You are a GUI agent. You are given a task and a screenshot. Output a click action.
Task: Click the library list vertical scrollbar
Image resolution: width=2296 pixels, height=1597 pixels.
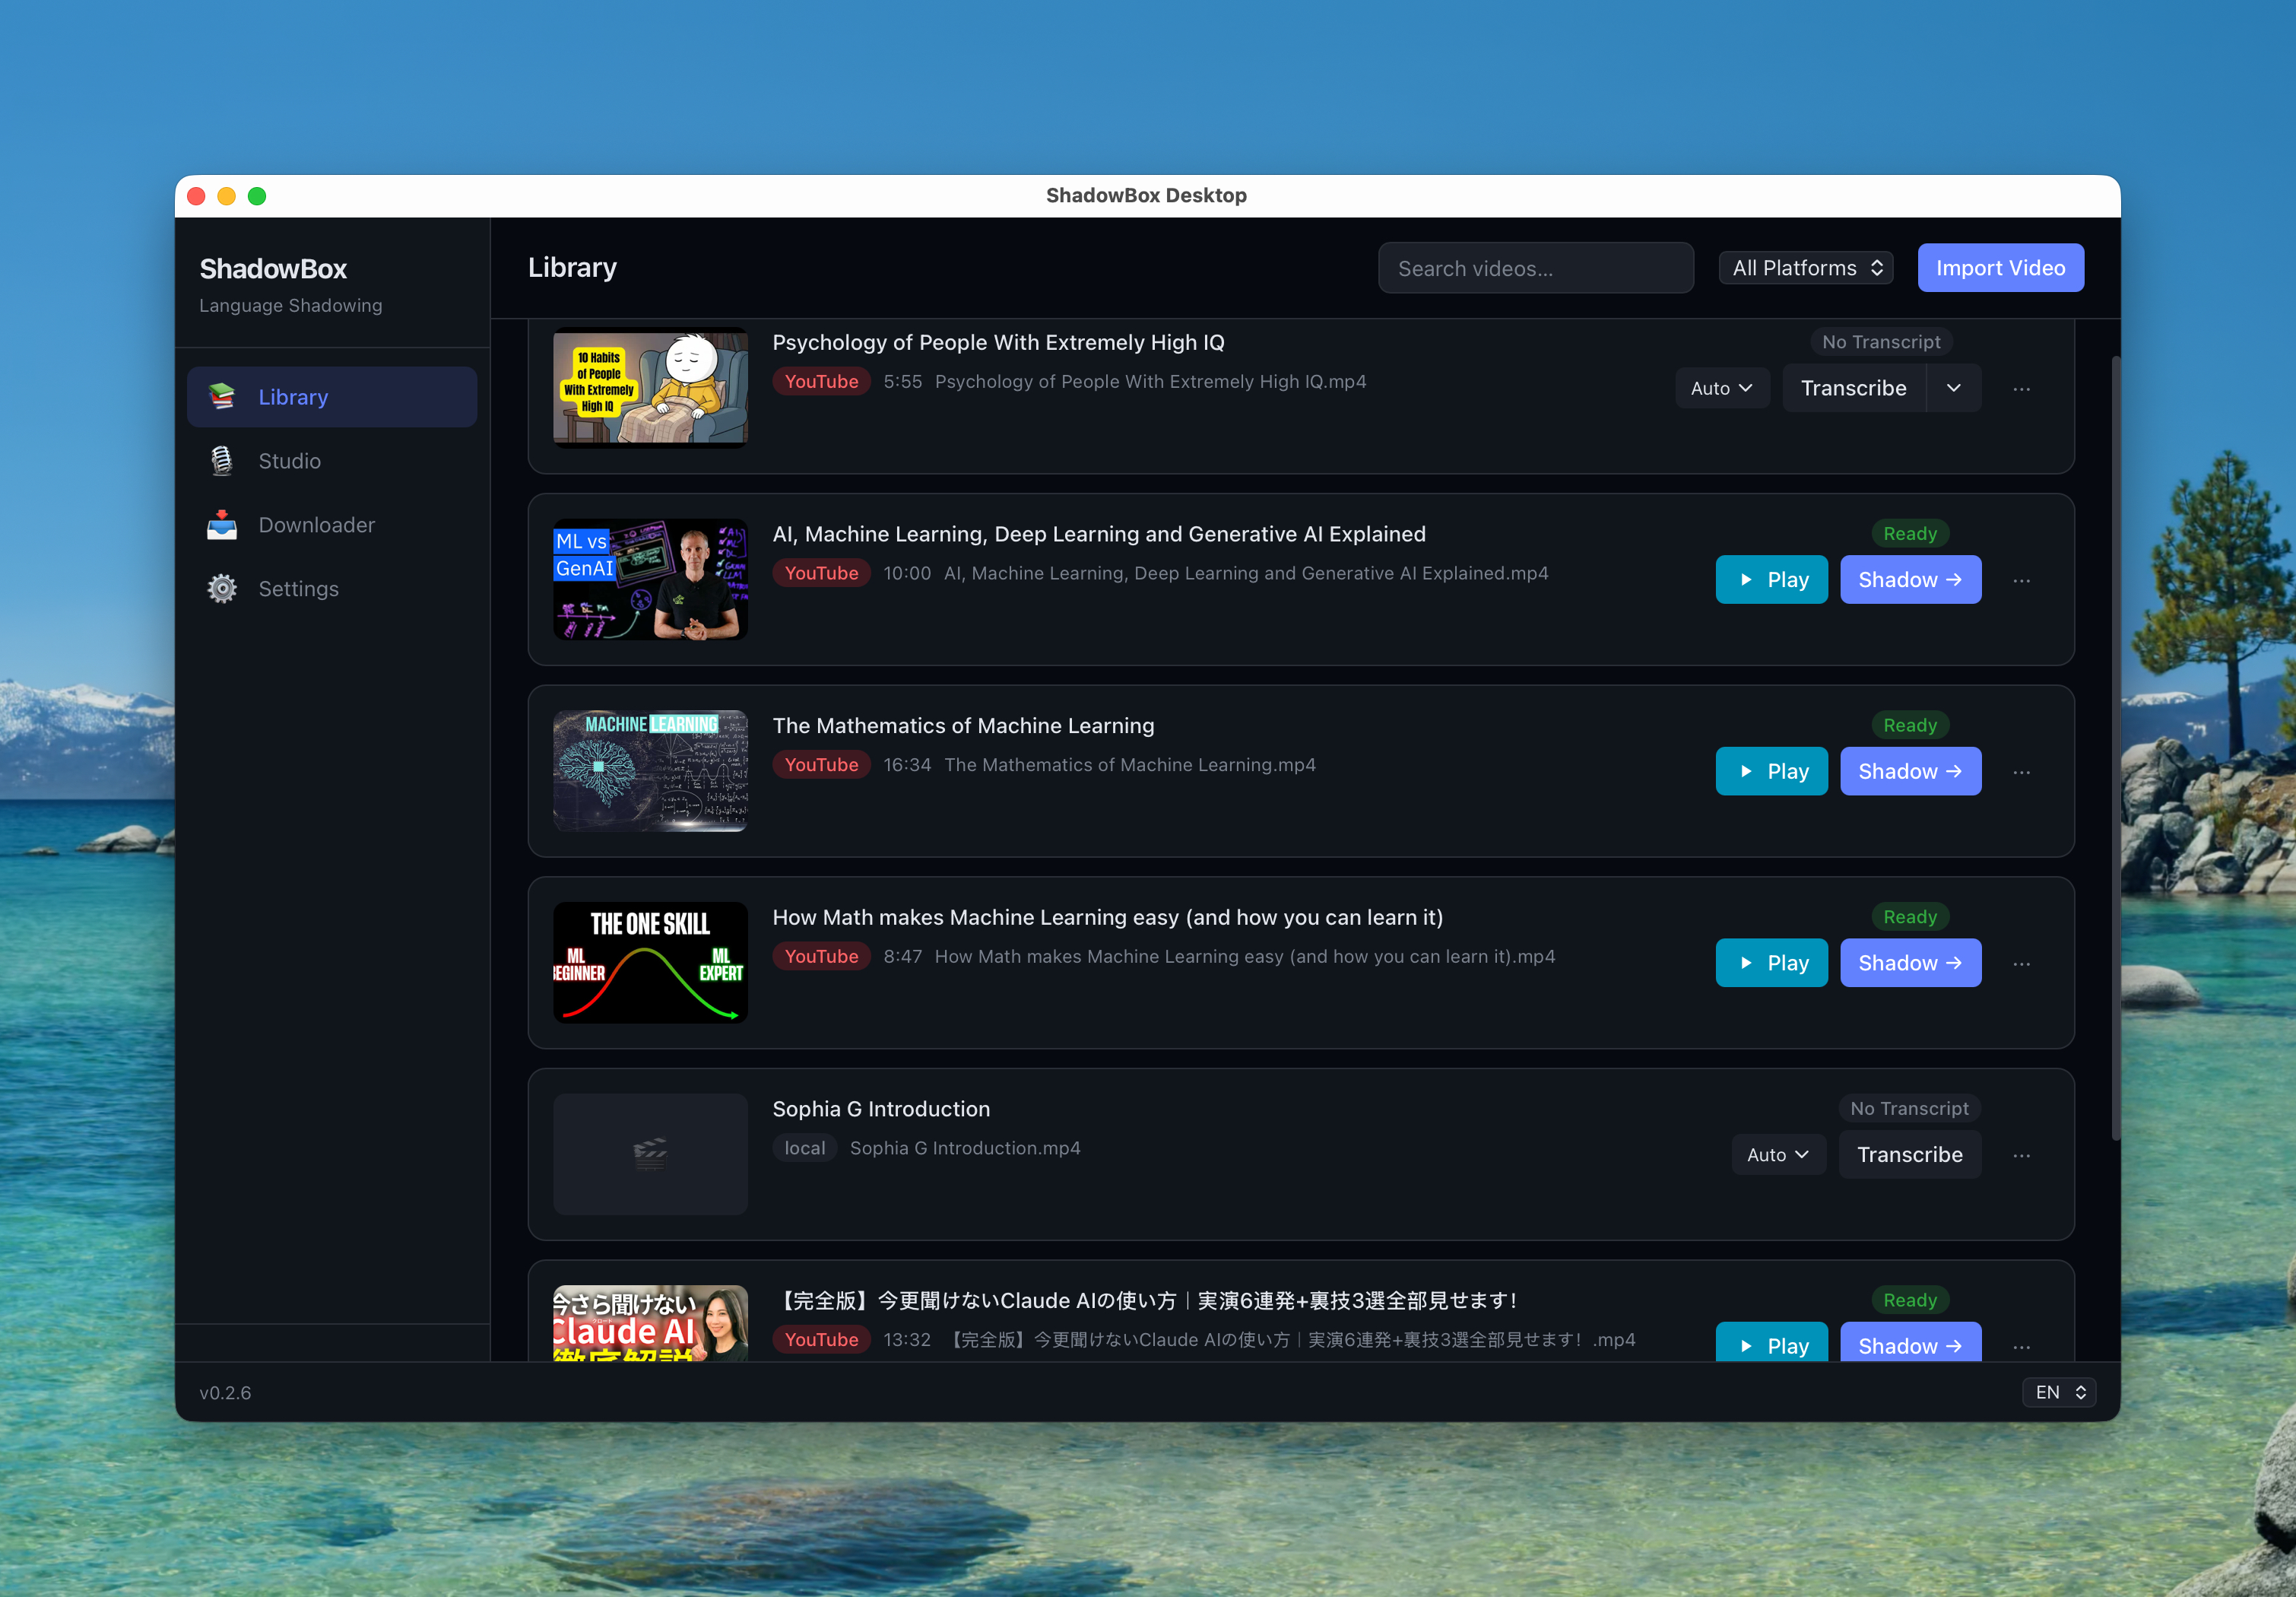tap(2114, 748)
